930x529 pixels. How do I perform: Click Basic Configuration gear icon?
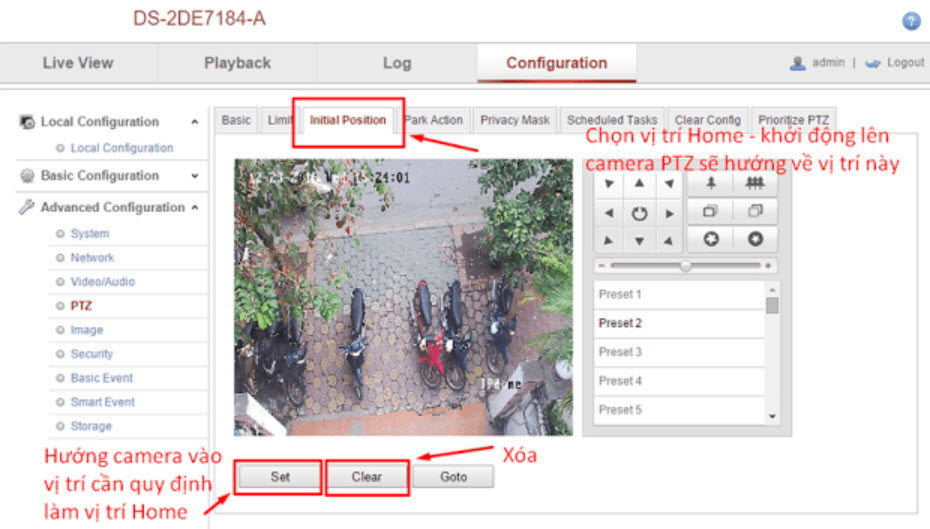(x=27, y=176)
